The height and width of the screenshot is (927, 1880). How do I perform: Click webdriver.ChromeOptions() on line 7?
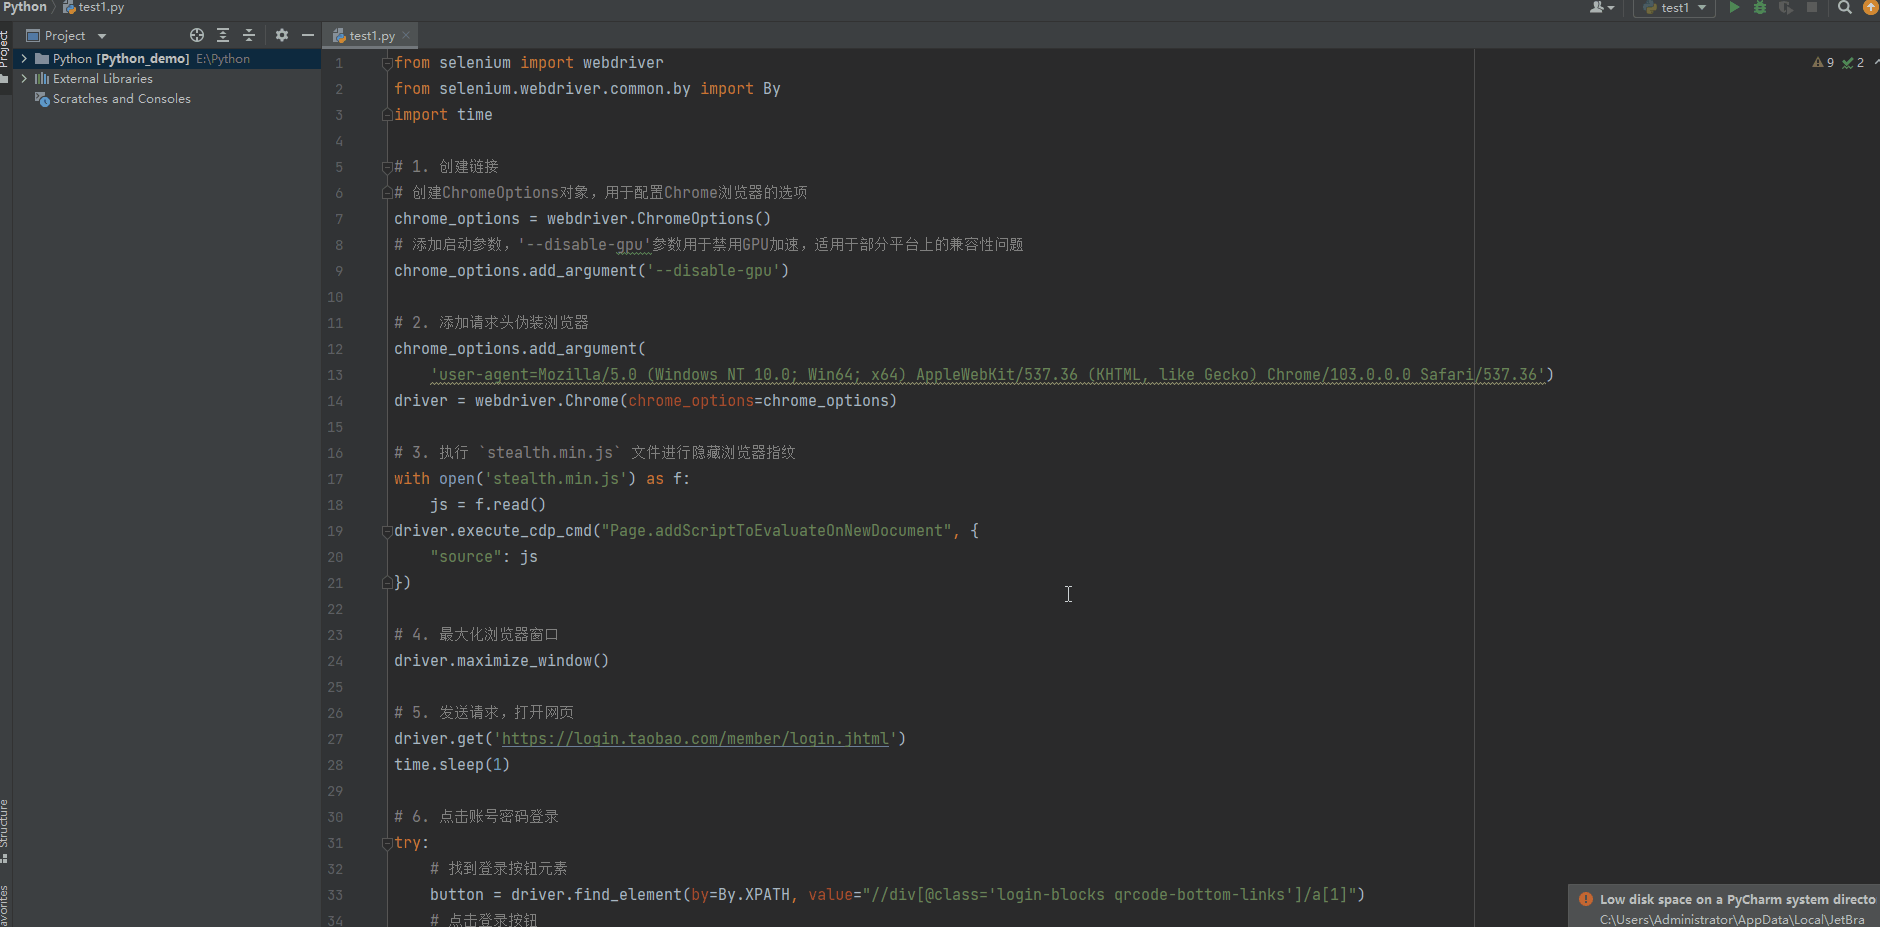659,219
